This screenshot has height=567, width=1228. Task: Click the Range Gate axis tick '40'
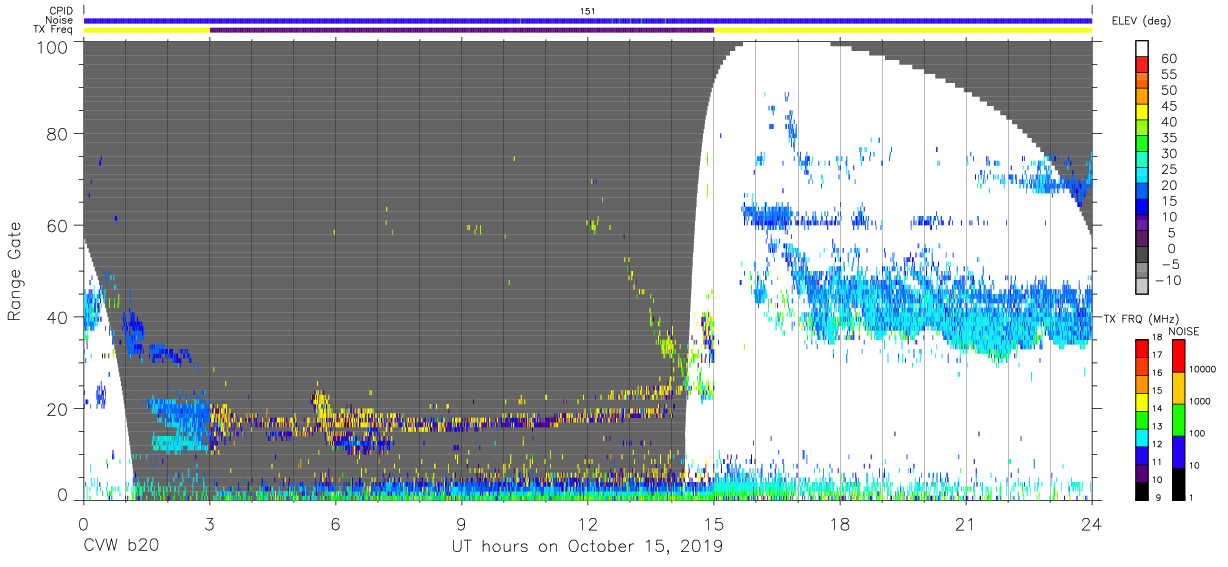(58, 317)
